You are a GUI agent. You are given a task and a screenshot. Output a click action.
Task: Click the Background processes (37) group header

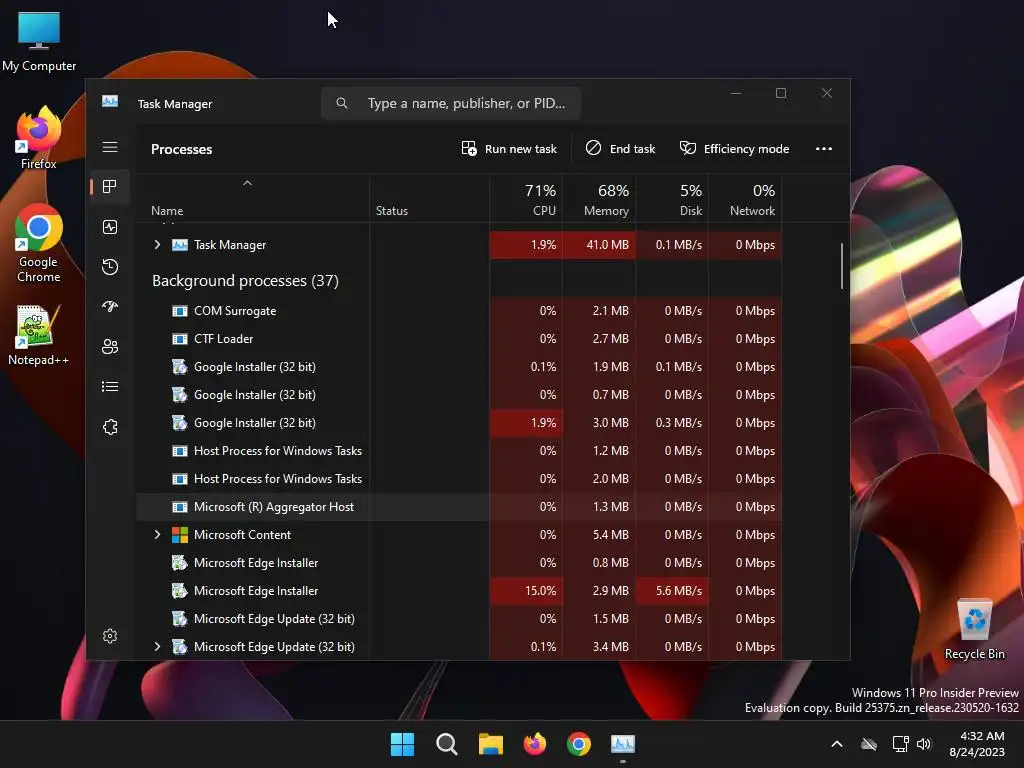[x=245, y=281]
